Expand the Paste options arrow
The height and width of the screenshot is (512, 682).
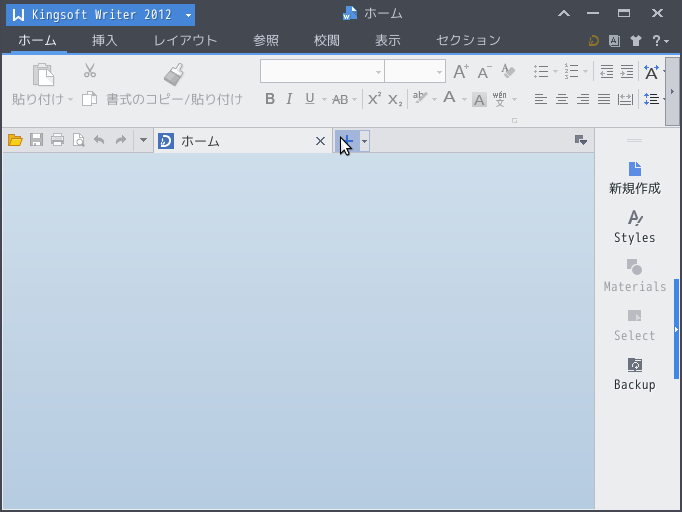pos(70,100)
